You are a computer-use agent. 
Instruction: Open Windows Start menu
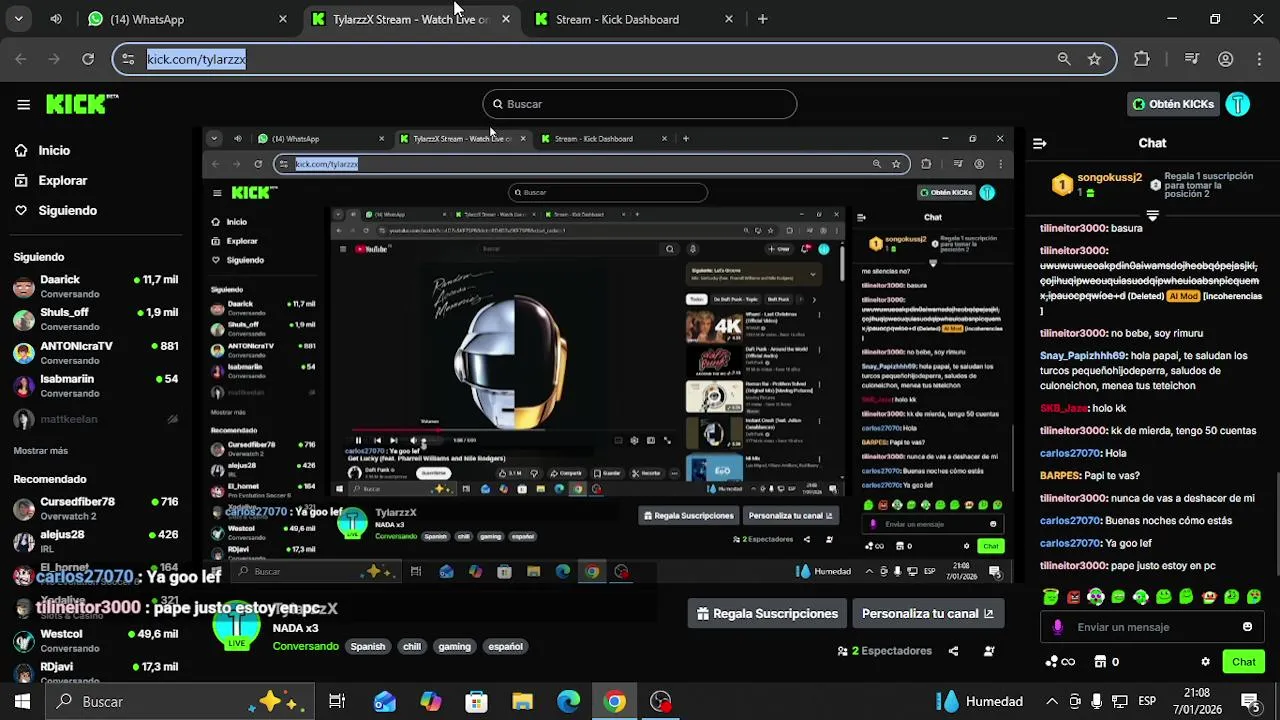[22, 702]
